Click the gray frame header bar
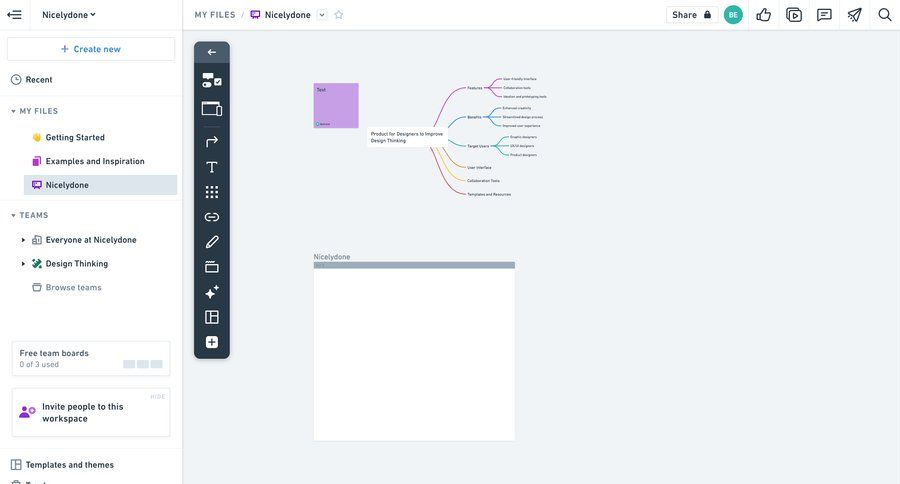 [x=414, y=265]
